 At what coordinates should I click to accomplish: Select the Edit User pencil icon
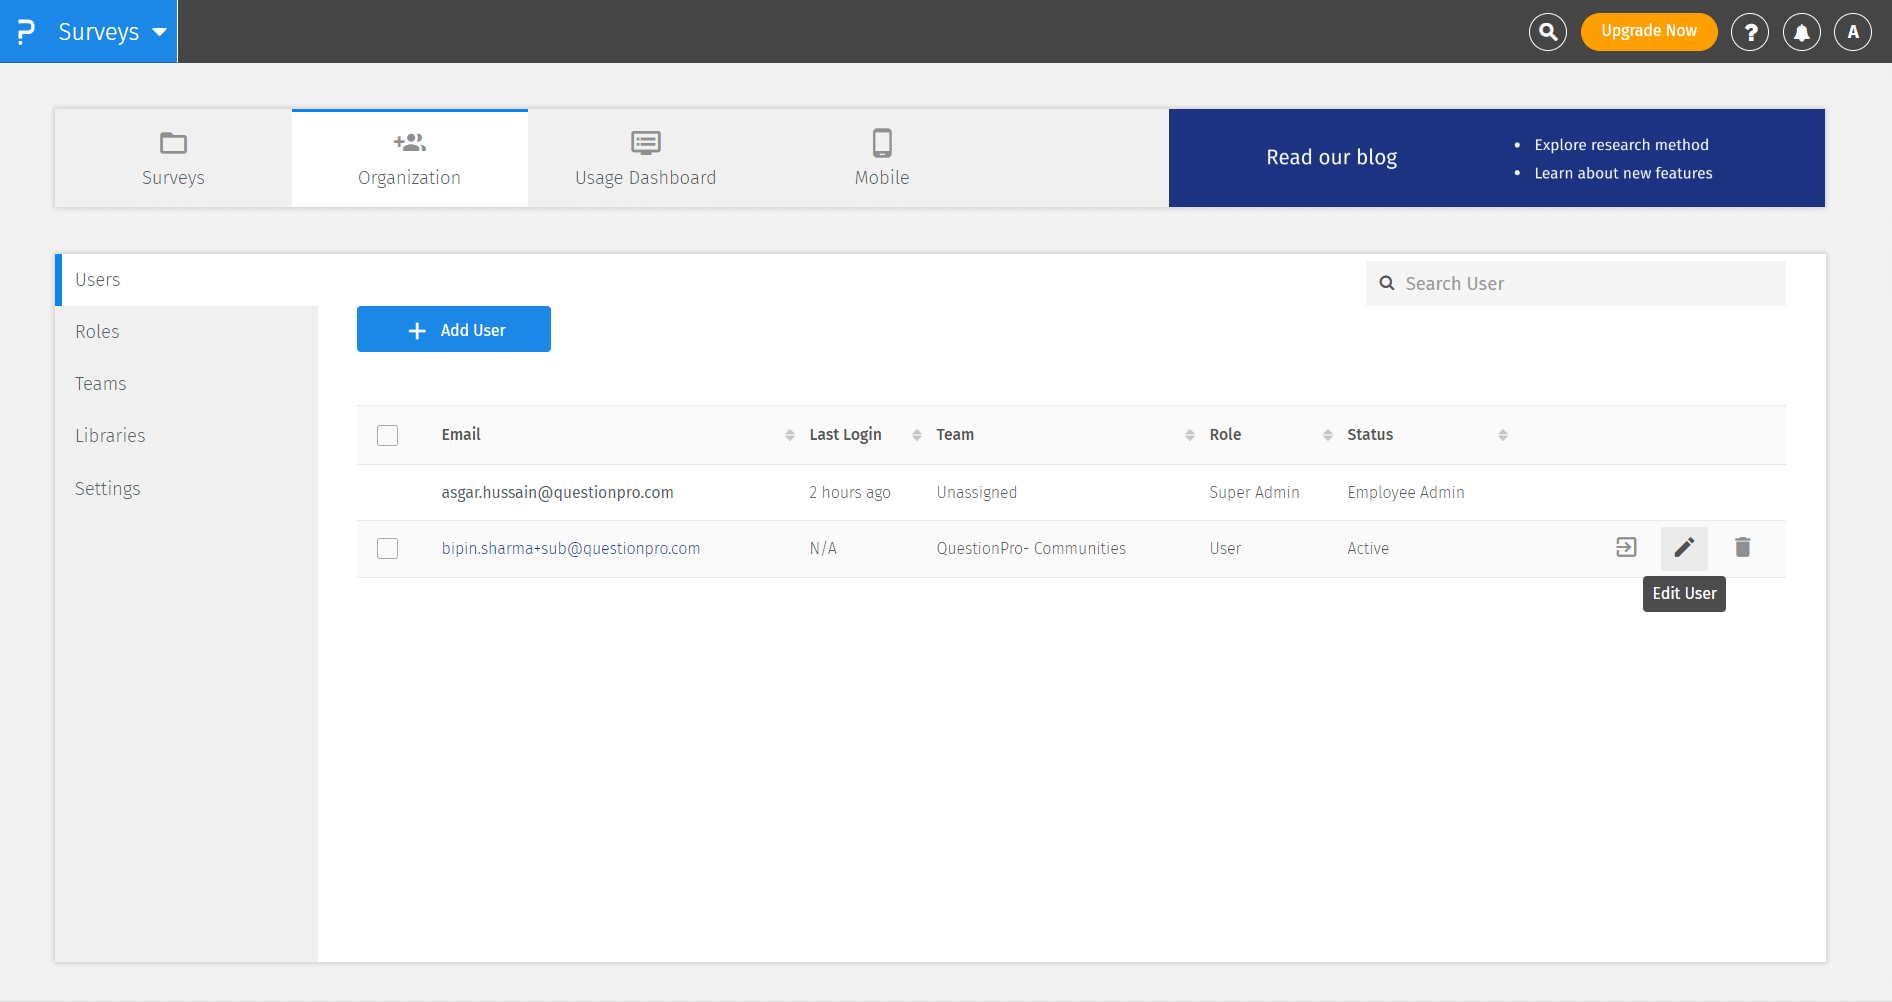point(1684,547)
